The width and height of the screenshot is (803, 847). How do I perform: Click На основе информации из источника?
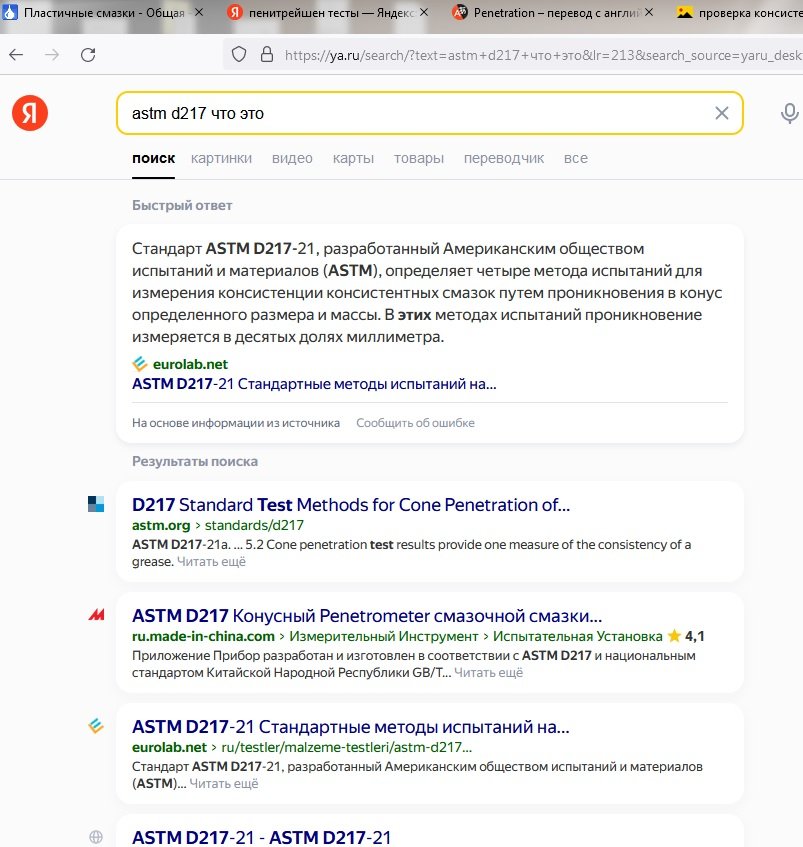point(236,423)
